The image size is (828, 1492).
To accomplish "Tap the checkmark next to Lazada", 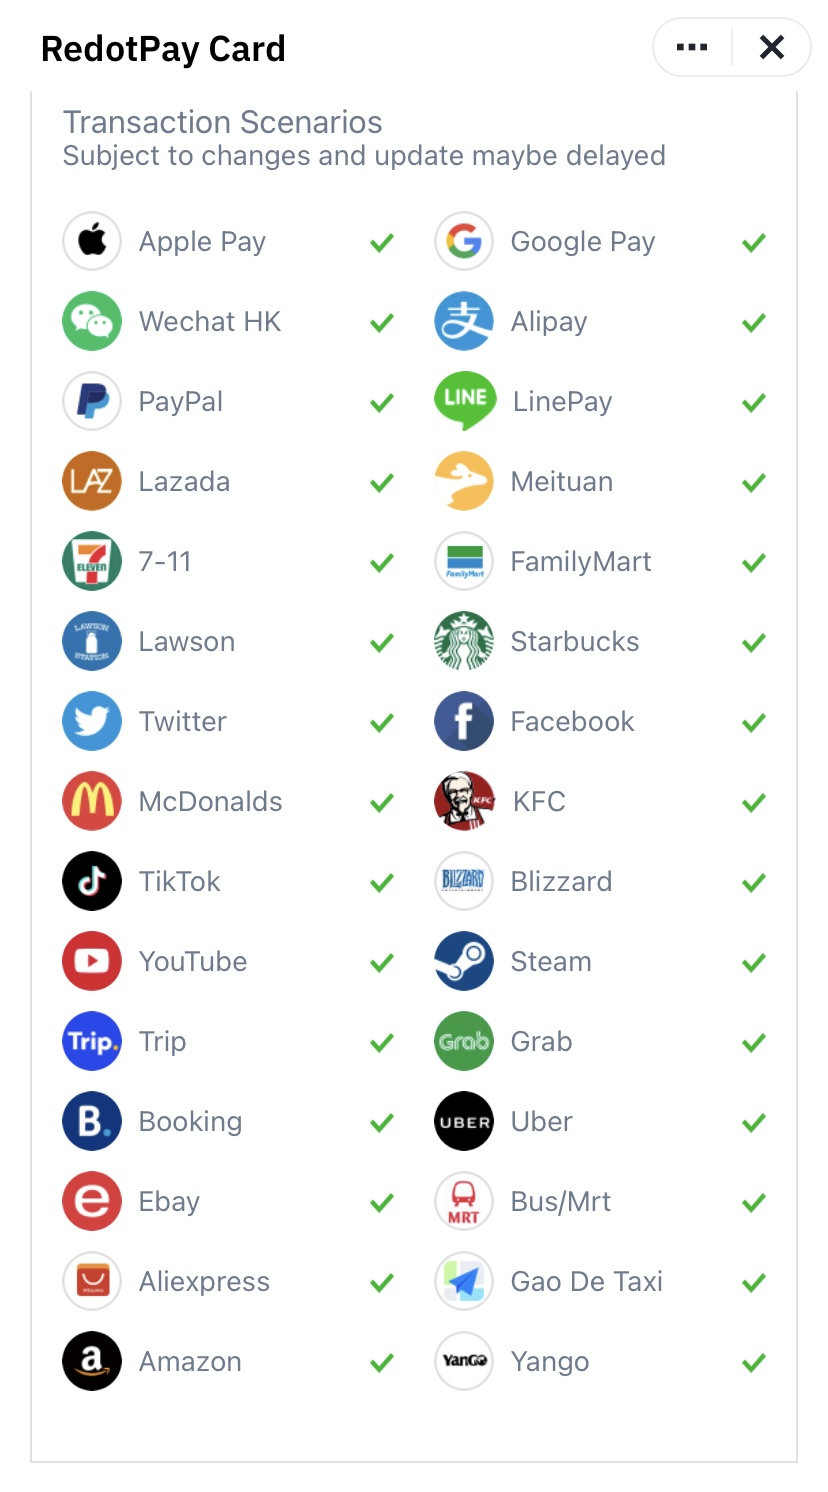I will tap(382, 482).
